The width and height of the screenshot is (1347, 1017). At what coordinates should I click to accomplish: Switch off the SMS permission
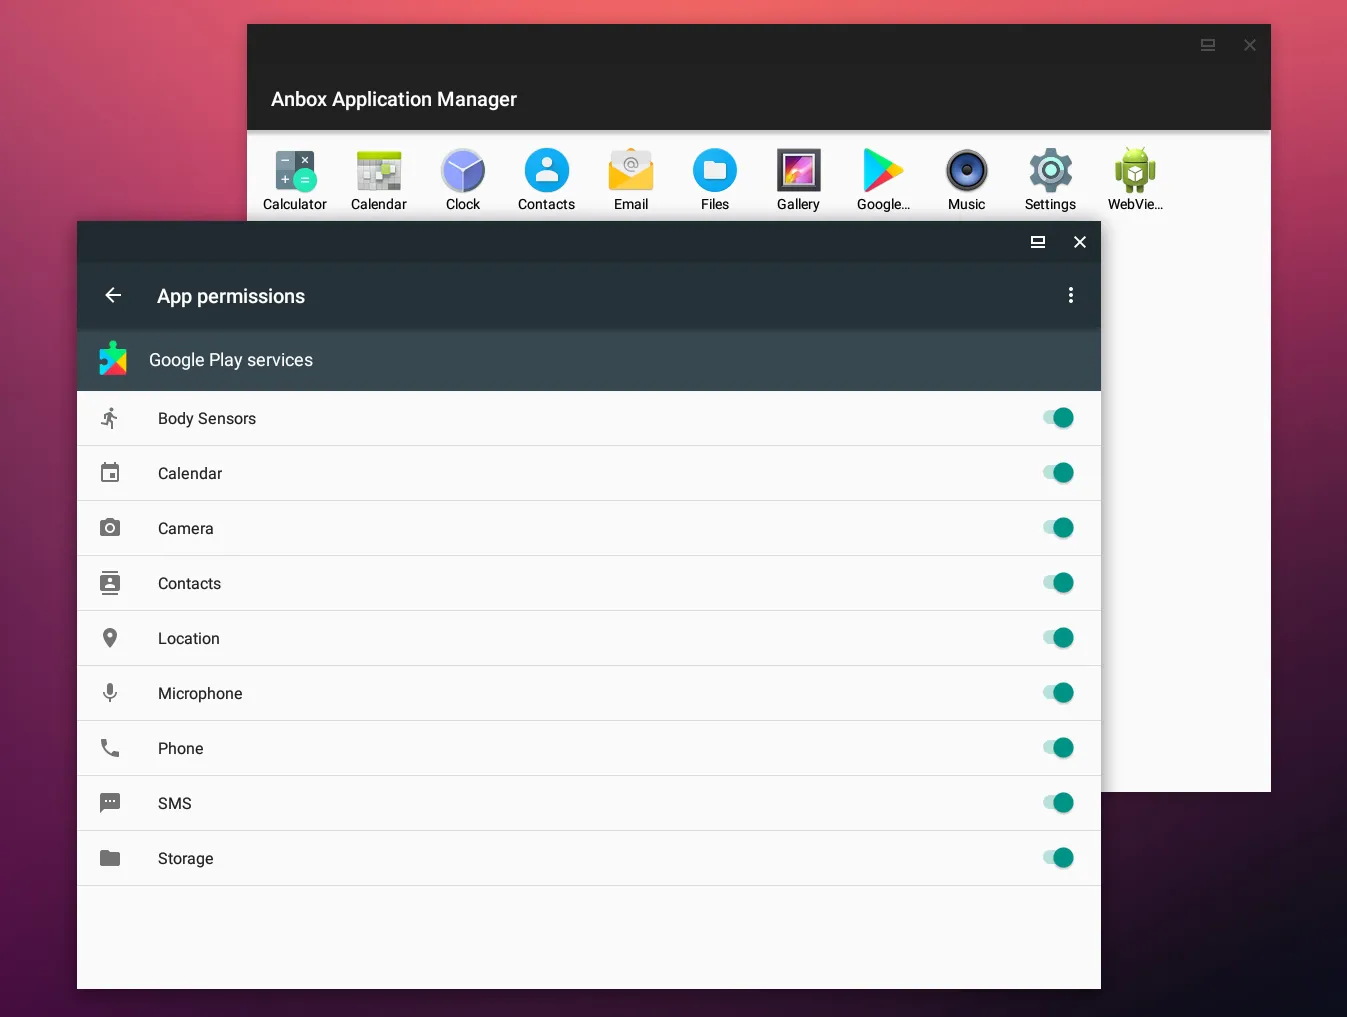[1058, 803]
